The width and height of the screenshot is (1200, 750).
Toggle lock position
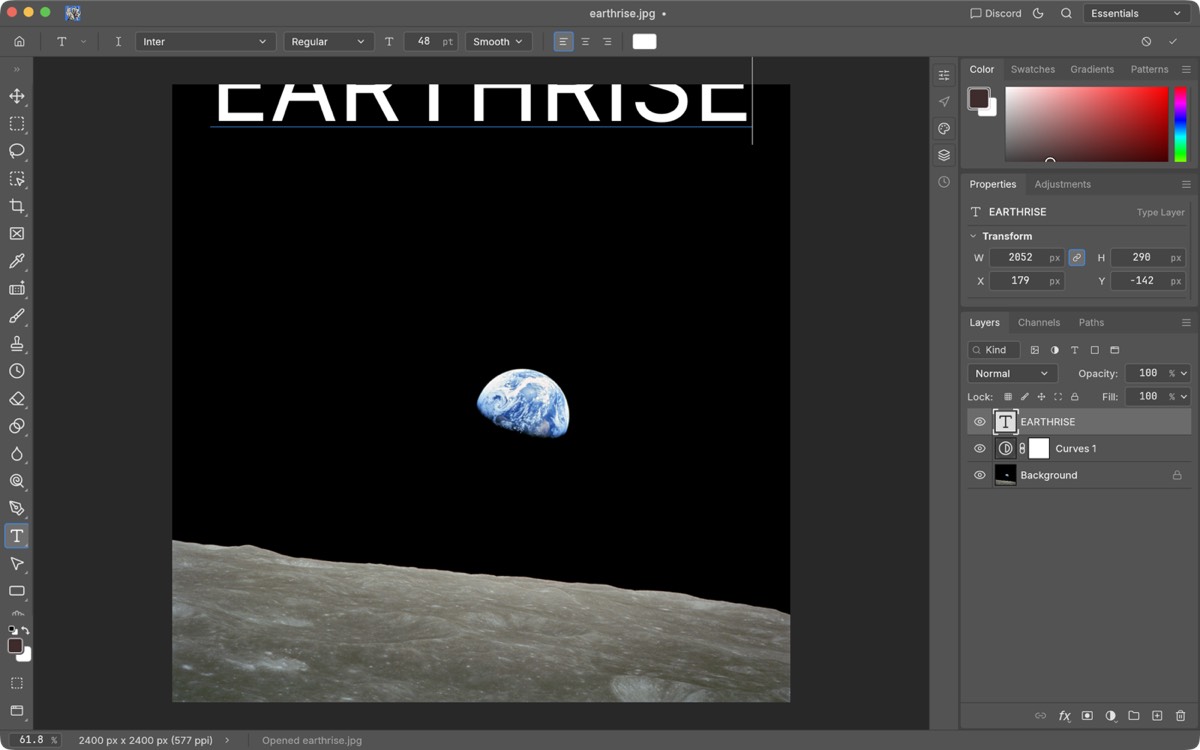(1041, 397)
